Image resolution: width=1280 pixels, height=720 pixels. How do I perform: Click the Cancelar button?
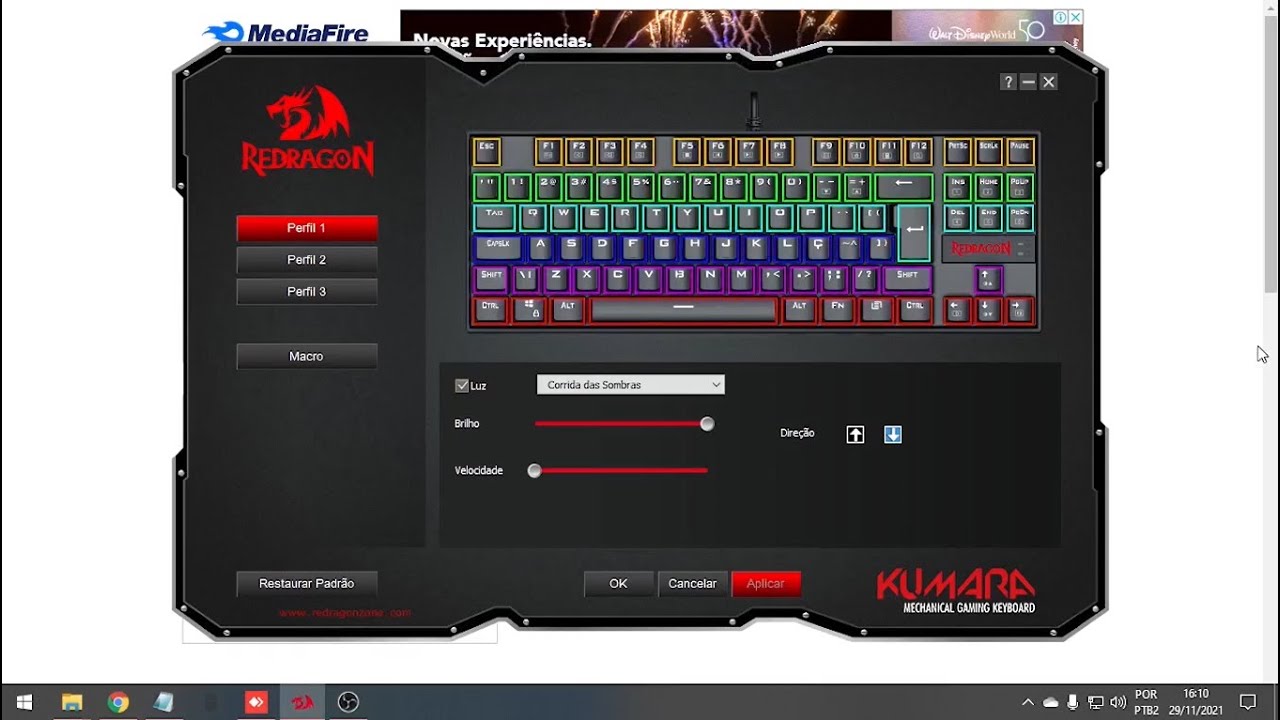point(692,584)
